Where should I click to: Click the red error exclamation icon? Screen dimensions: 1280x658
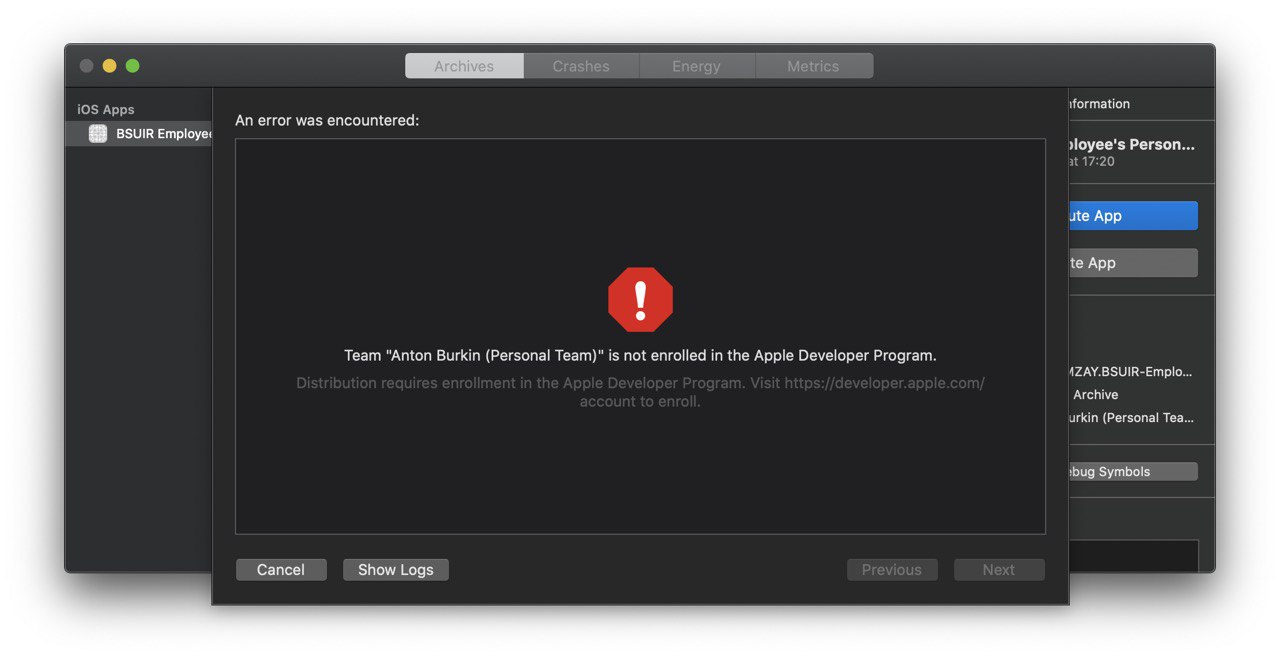[x=640, y=300]
